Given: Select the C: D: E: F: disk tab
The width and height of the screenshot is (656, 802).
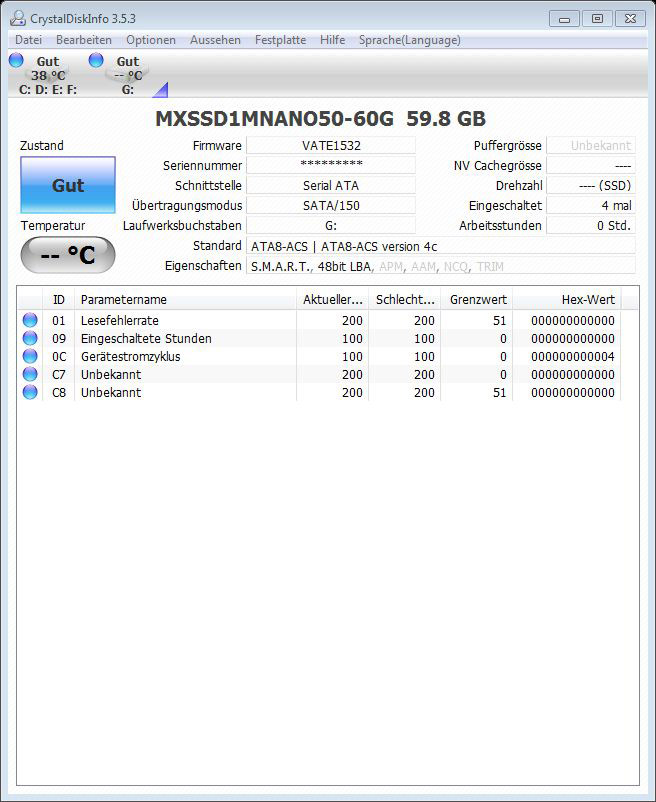Looking at the screenshot, I should click(x=48, y=75).
